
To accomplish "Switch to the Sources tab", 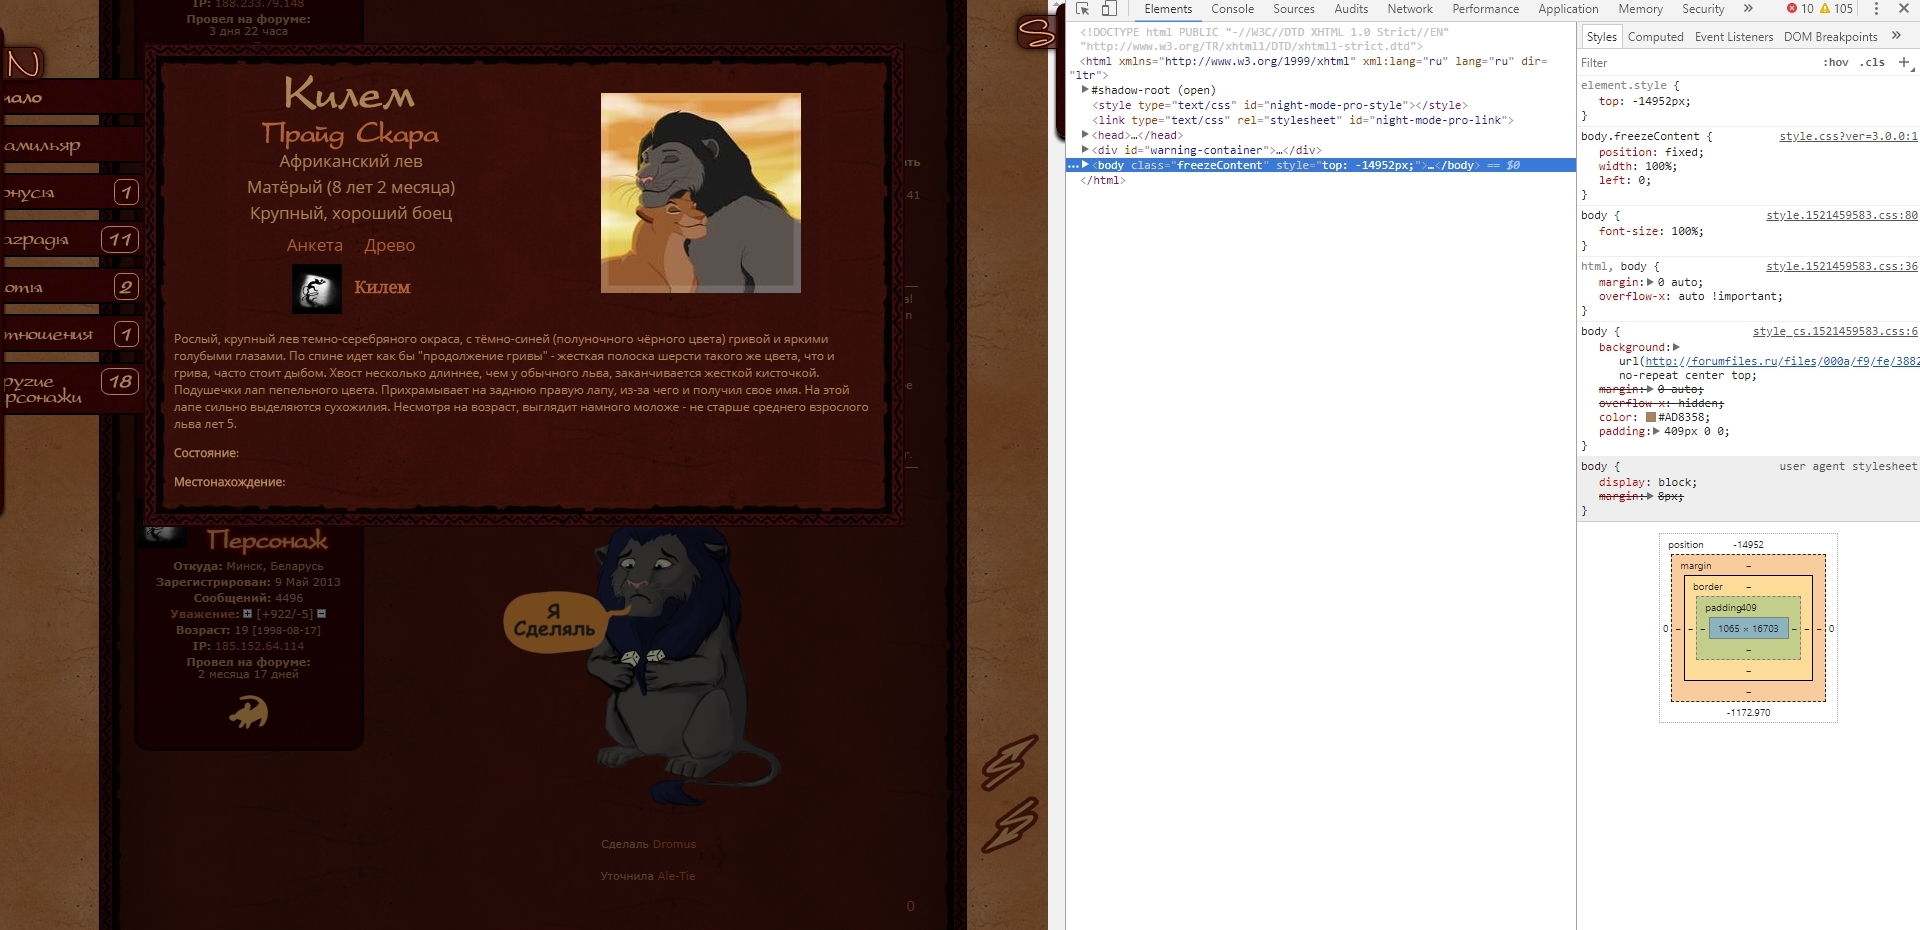I will 1293,9.
